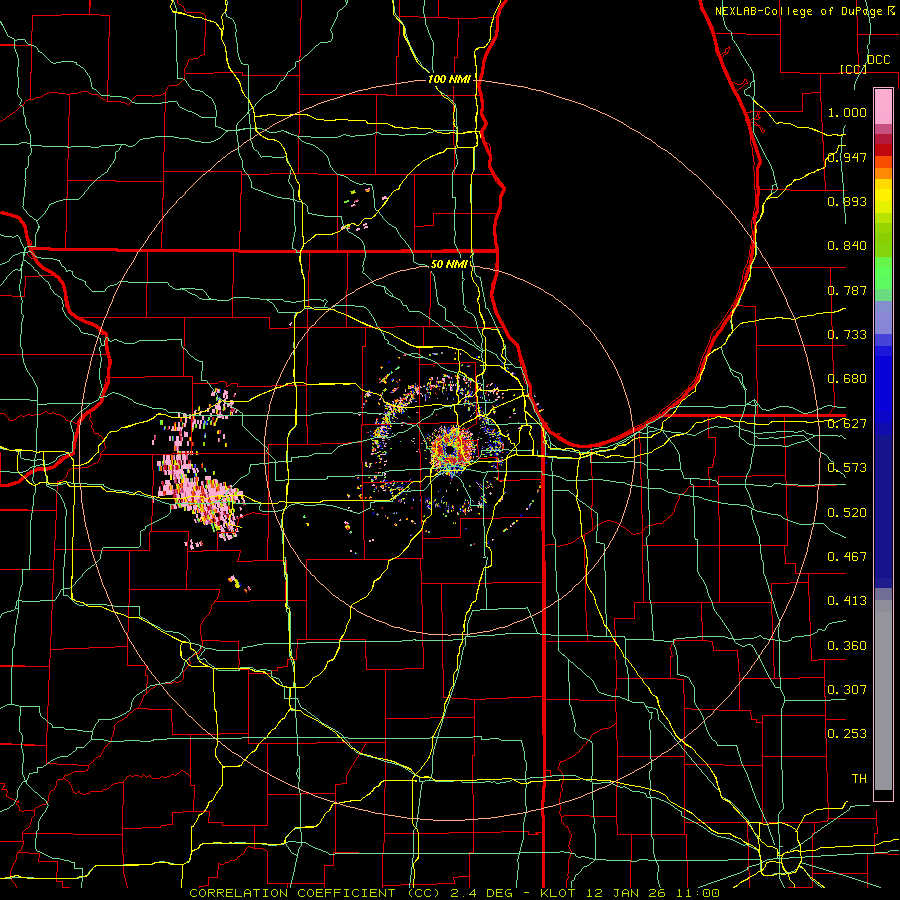The image size is (900, 900).
Task: Select the 0.893 legend value
Action: (x=847, y=201)
